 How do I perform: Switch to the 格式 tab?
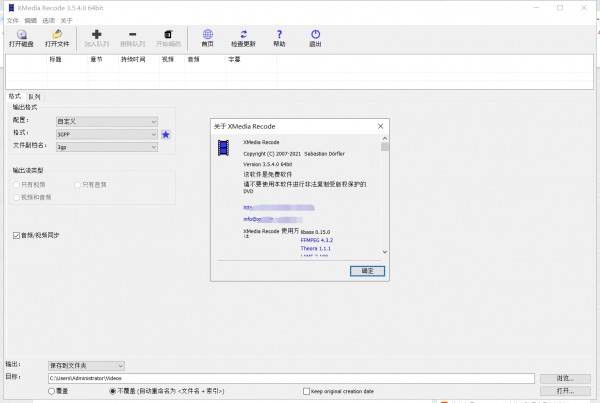pyautogui.click(x=15, y=96)
